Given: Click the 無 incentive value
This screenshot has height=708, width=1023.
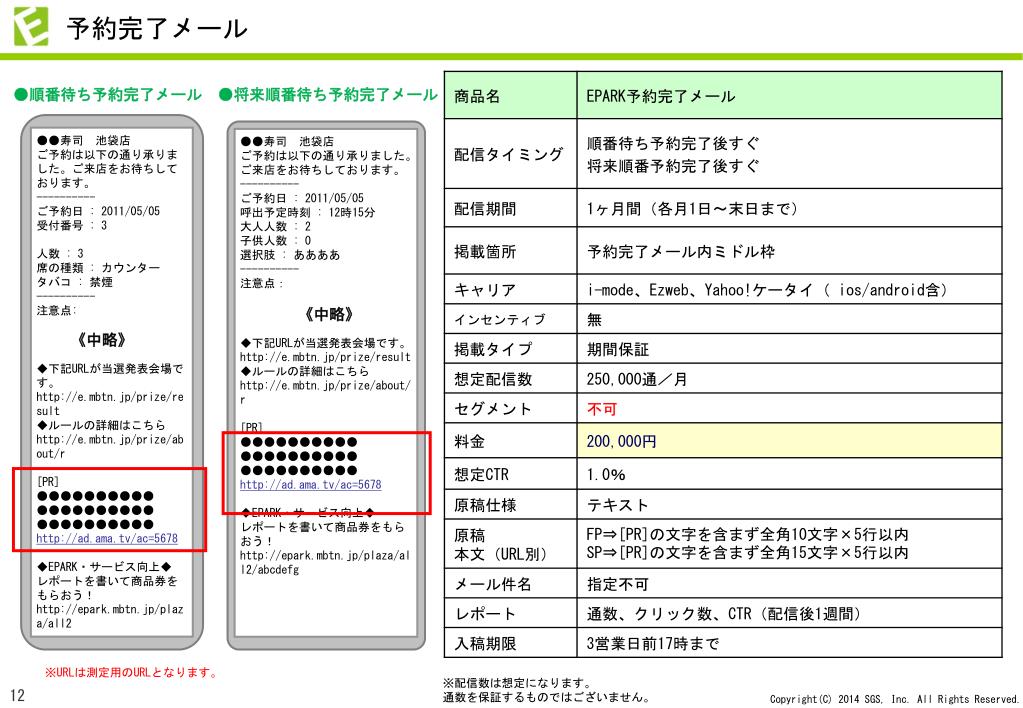Looking at the screenshot, I should [594, 319].
